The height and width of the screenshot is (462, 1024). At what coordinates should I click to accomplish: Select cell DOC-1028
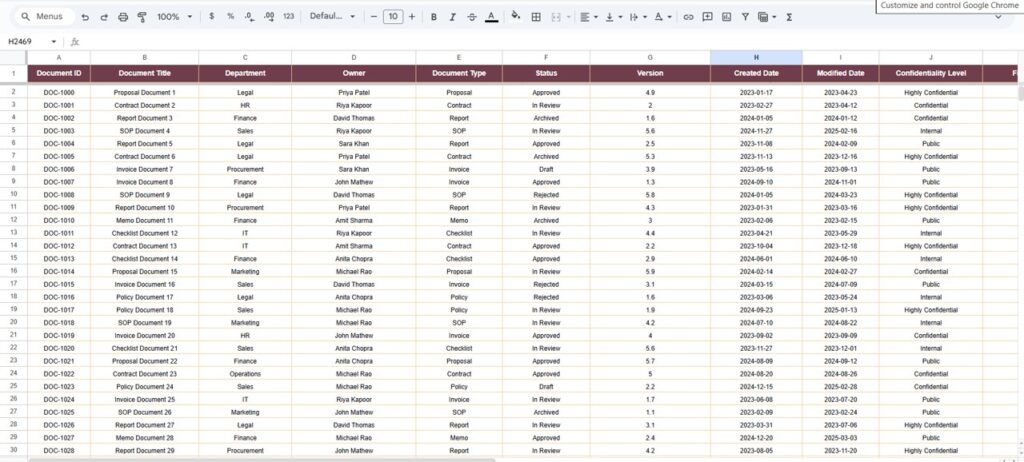pyautogui.click(x=59, y=451)
